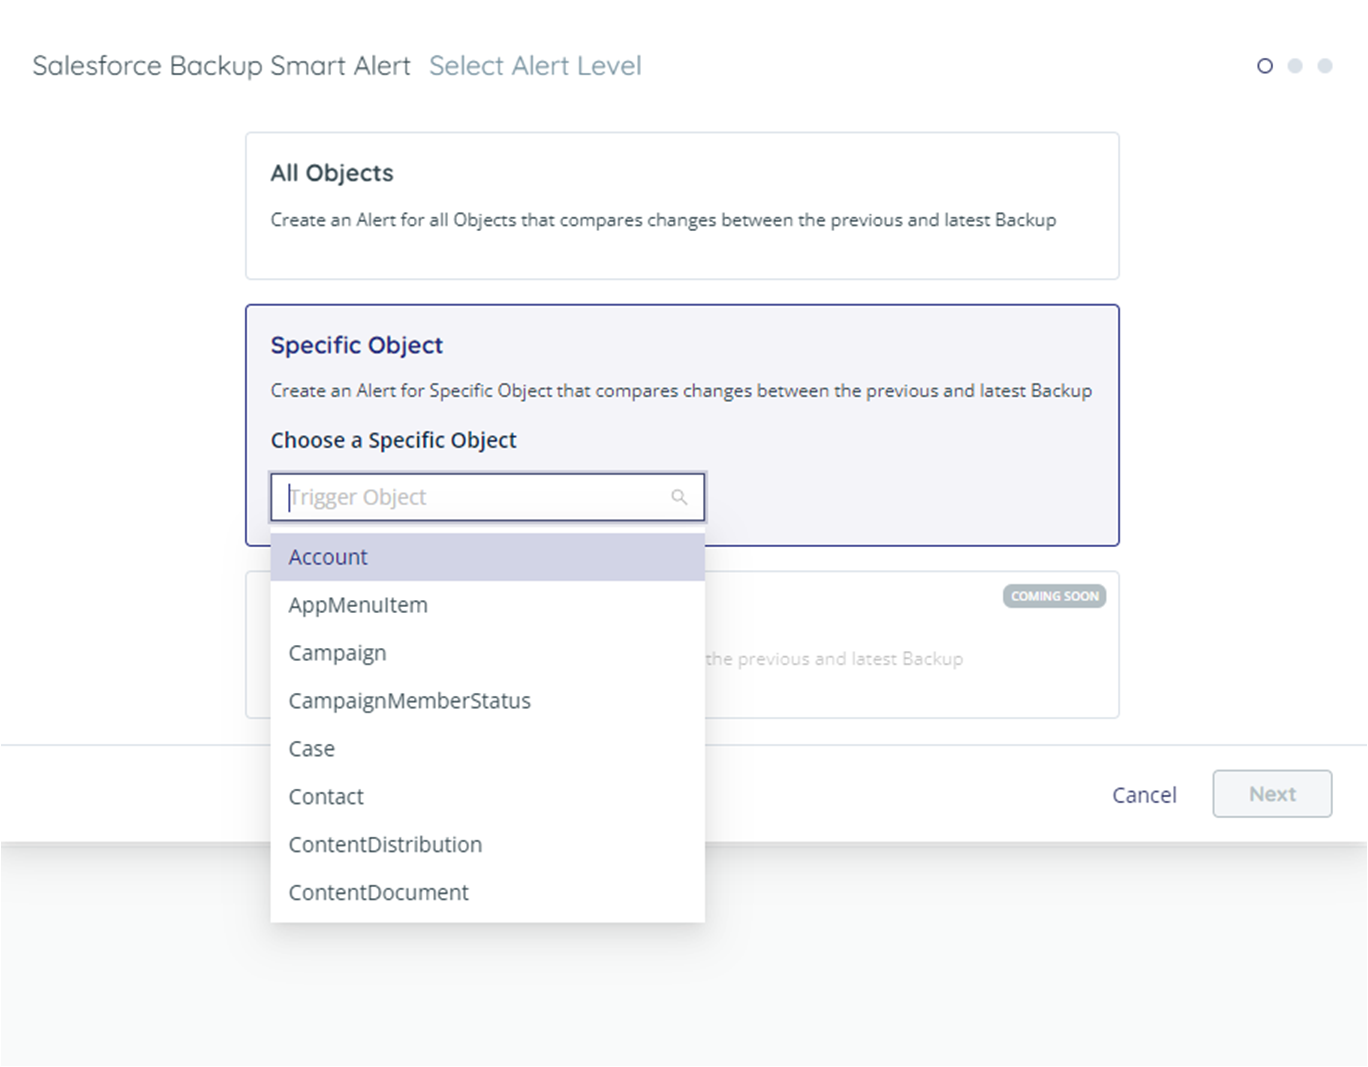
Task: Choose AppMenuItem in the dropdown
Action: [358, 604]
